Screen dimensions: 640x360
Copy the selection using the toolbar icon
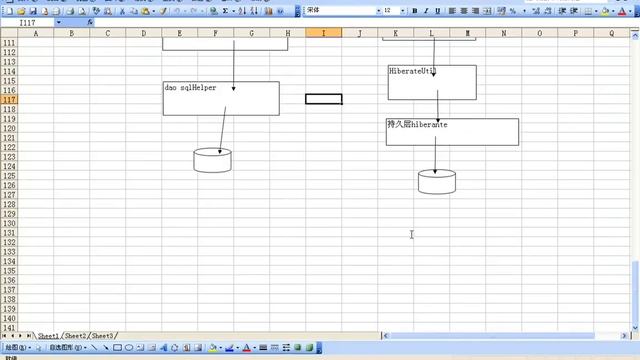click(x=133, y=11)
